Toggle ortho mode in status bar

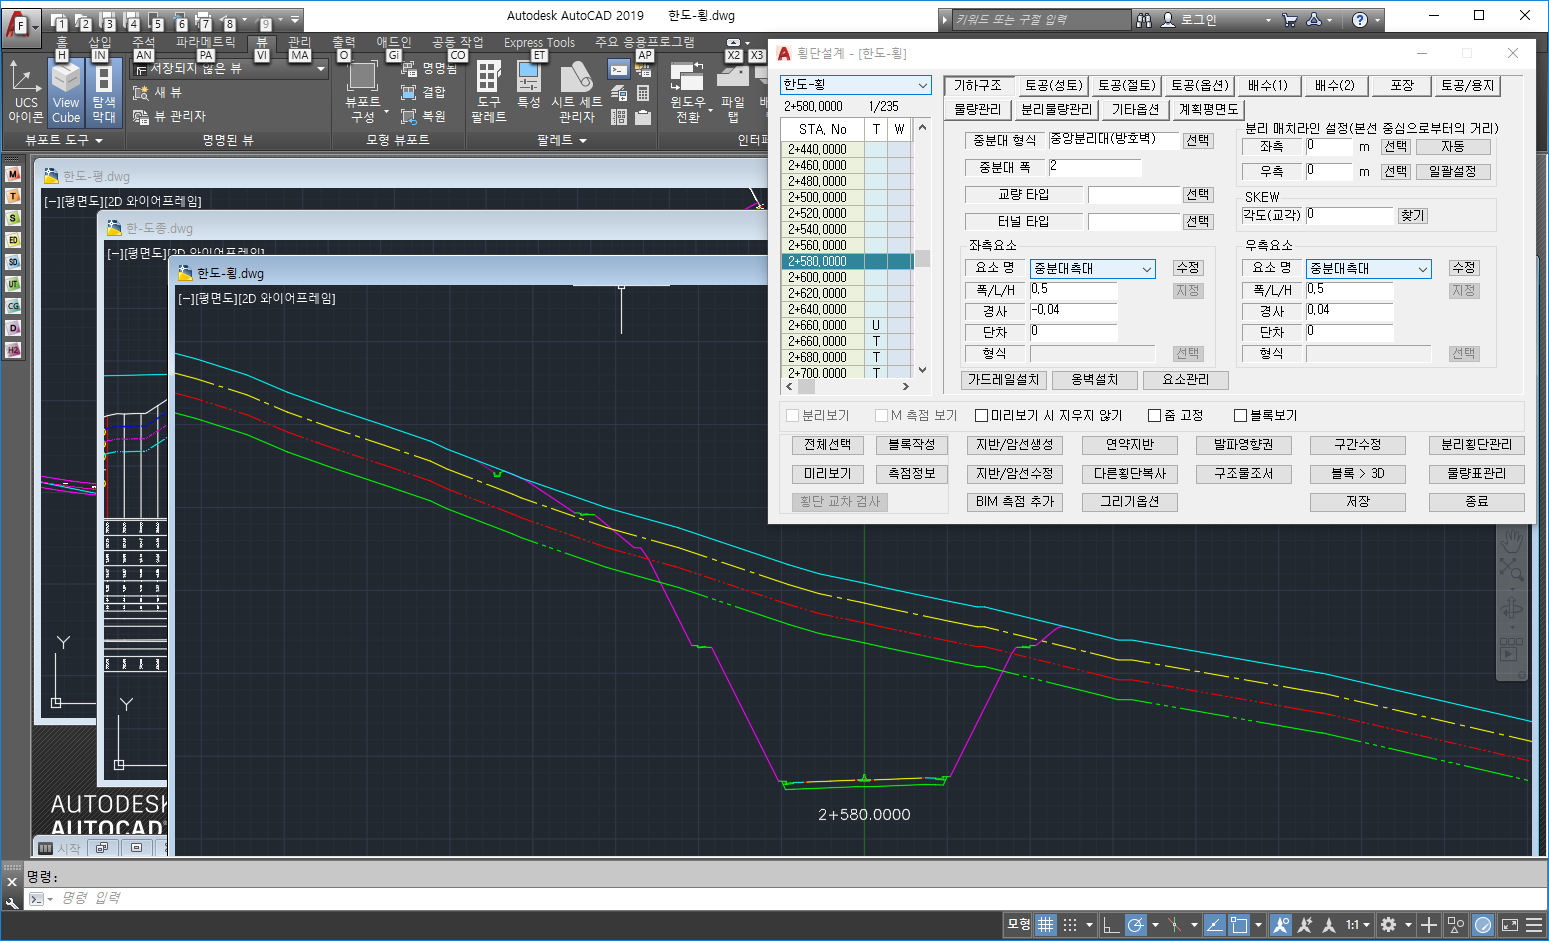1111,925
